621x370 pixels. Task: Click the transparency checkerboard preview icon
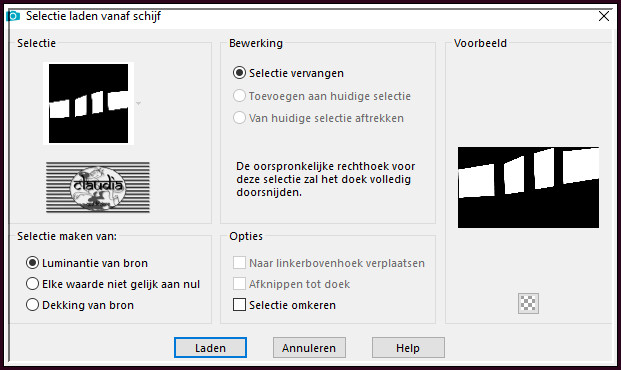point(528,303)
